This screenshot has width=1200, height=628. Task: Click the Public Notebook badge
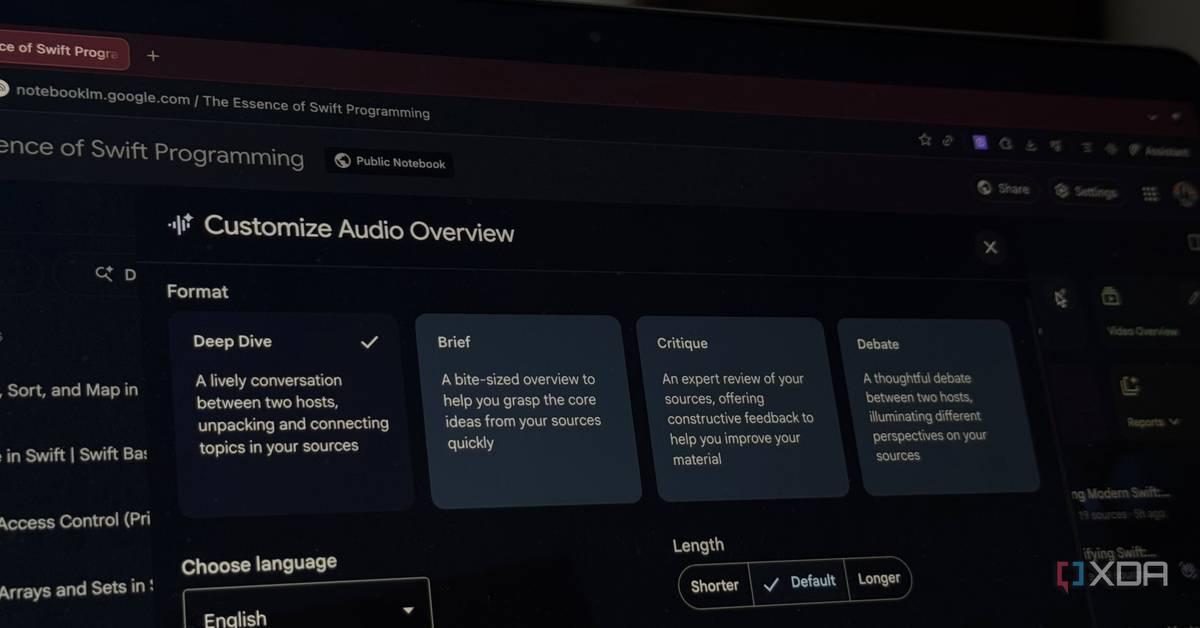click(x=390, y=162)
